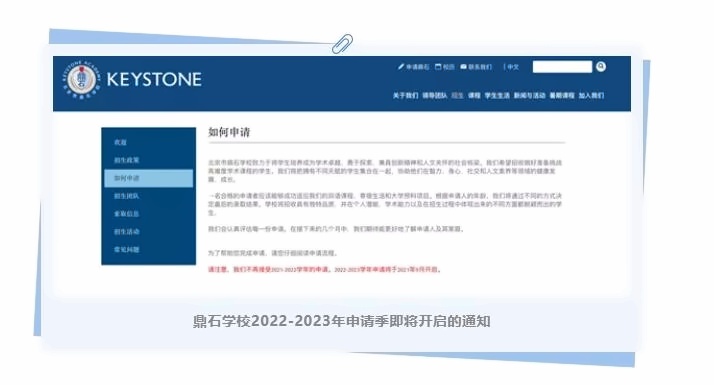Click the caption 鼎石学校2022-2023年申请季即将开启的通知
Viewport: 714px width, 385px height.
[342, 321]
